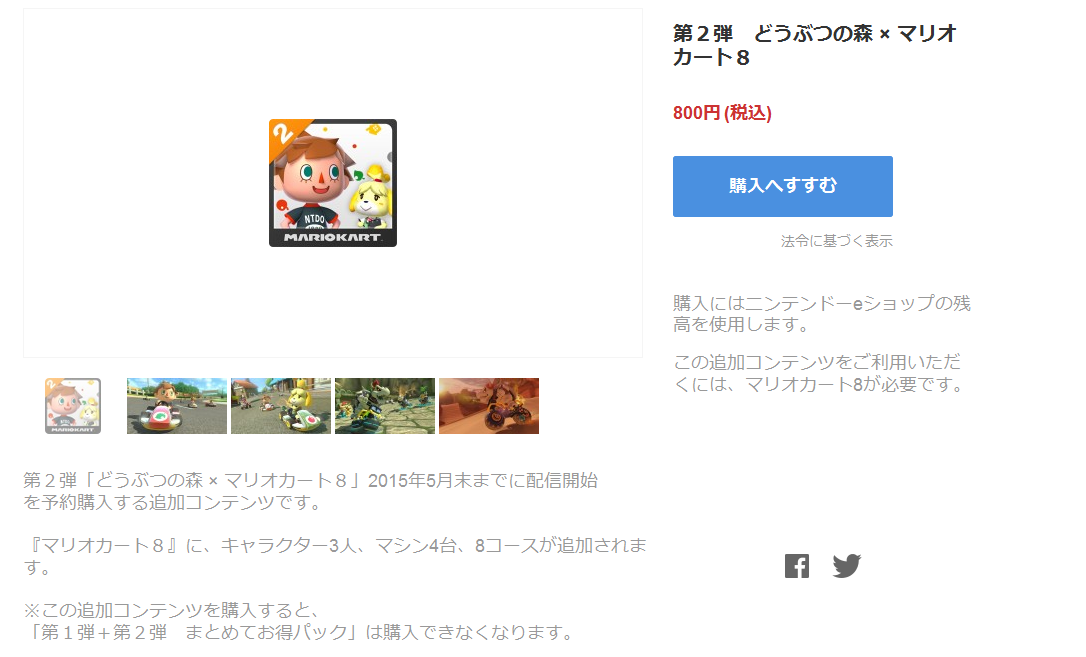Click the MARIOKART logo on main artwork
The height and width of the screenshot is (657, 1086).
click(332, 237)
